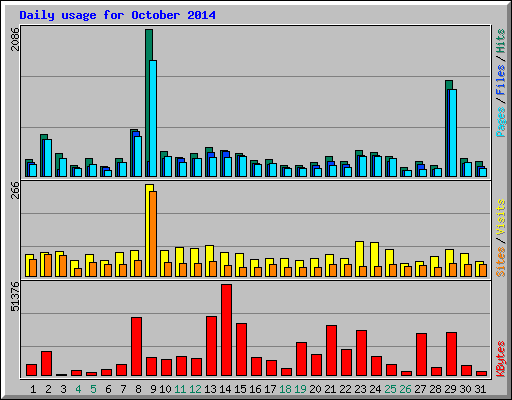512x400 pixels.
Task: Click the green day 4 axis label
Action: click(x=78, y=389)
